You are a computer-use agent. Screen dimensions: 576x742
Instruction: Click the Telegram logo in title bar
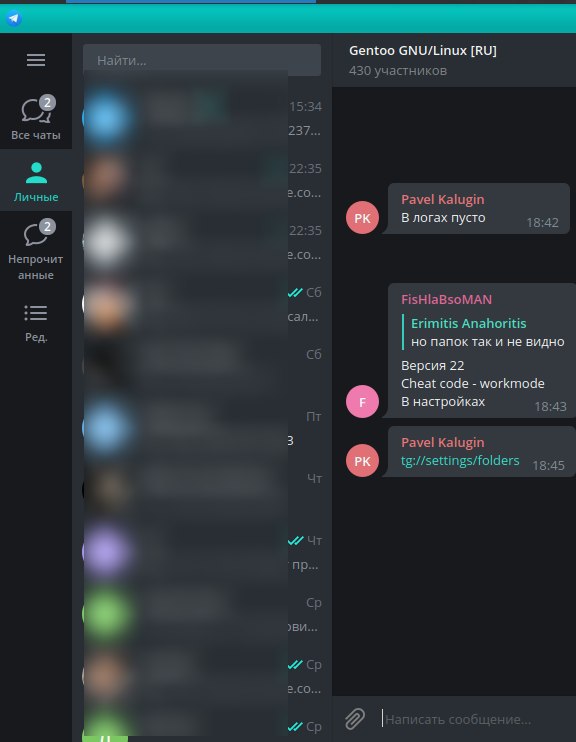(14, 18)
